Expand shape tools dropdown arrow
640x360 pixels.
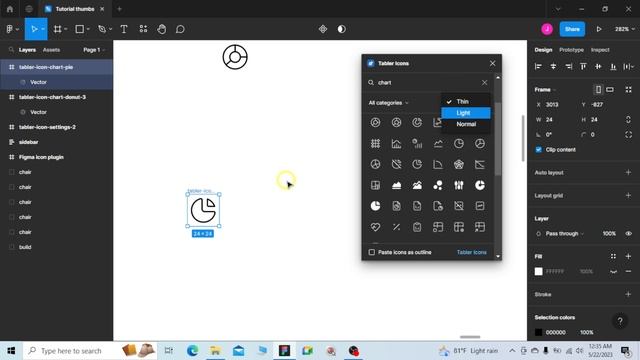(88, 29)
